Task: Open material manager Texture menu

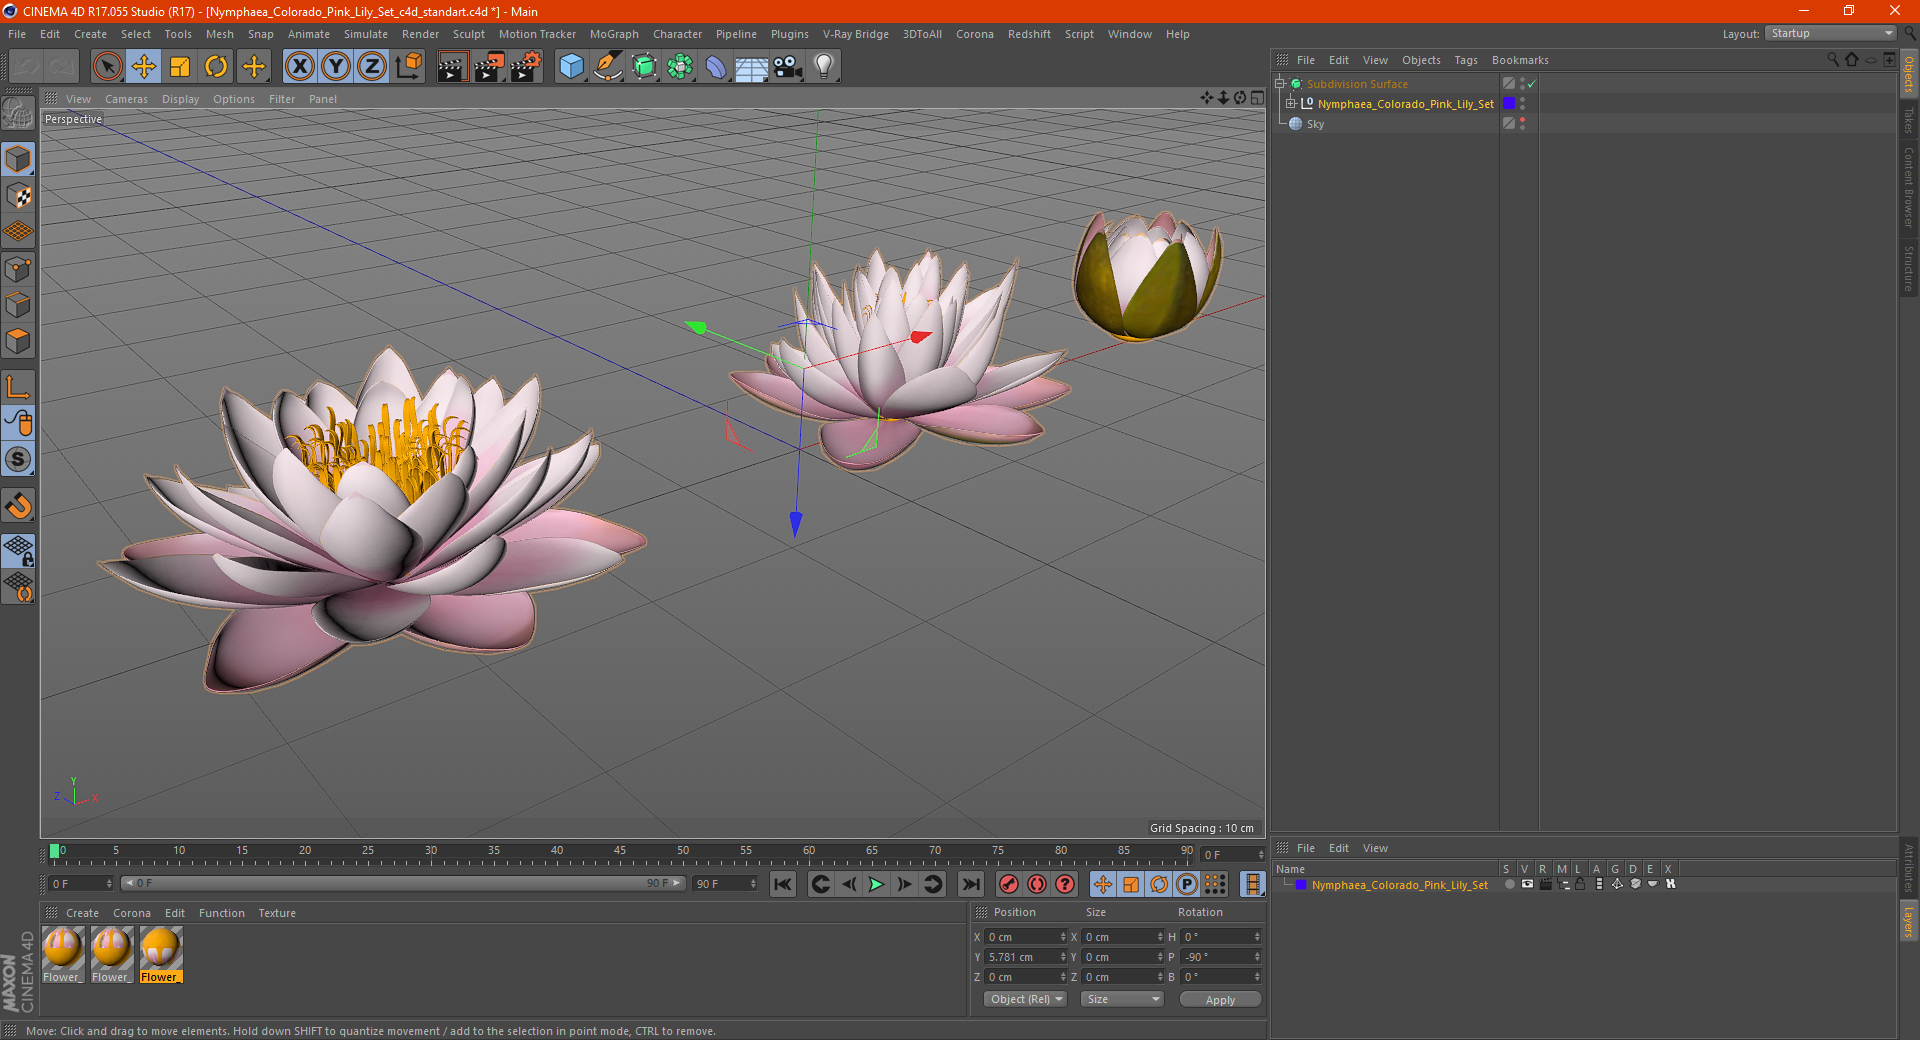Action: [277, 913]
